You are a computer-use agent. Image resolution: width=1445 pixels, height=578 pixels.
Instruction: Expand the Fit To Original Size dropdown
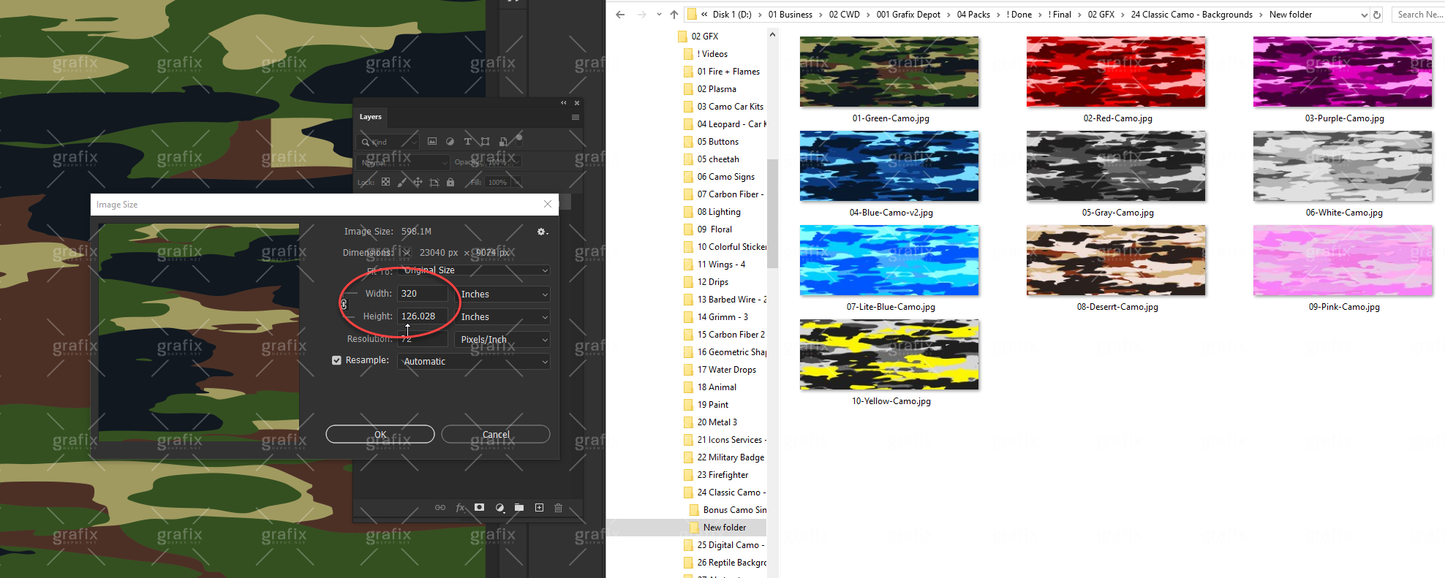pos(474,270)
